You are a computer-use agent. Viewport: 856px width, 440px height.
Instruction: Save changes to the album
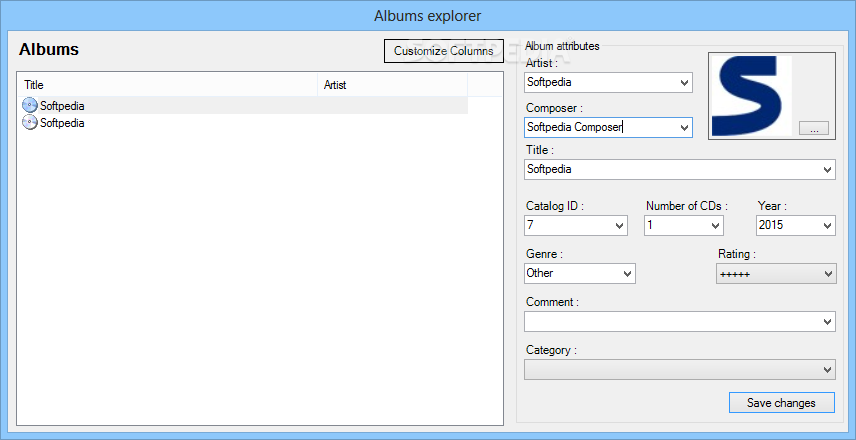[x=781, y=403]
